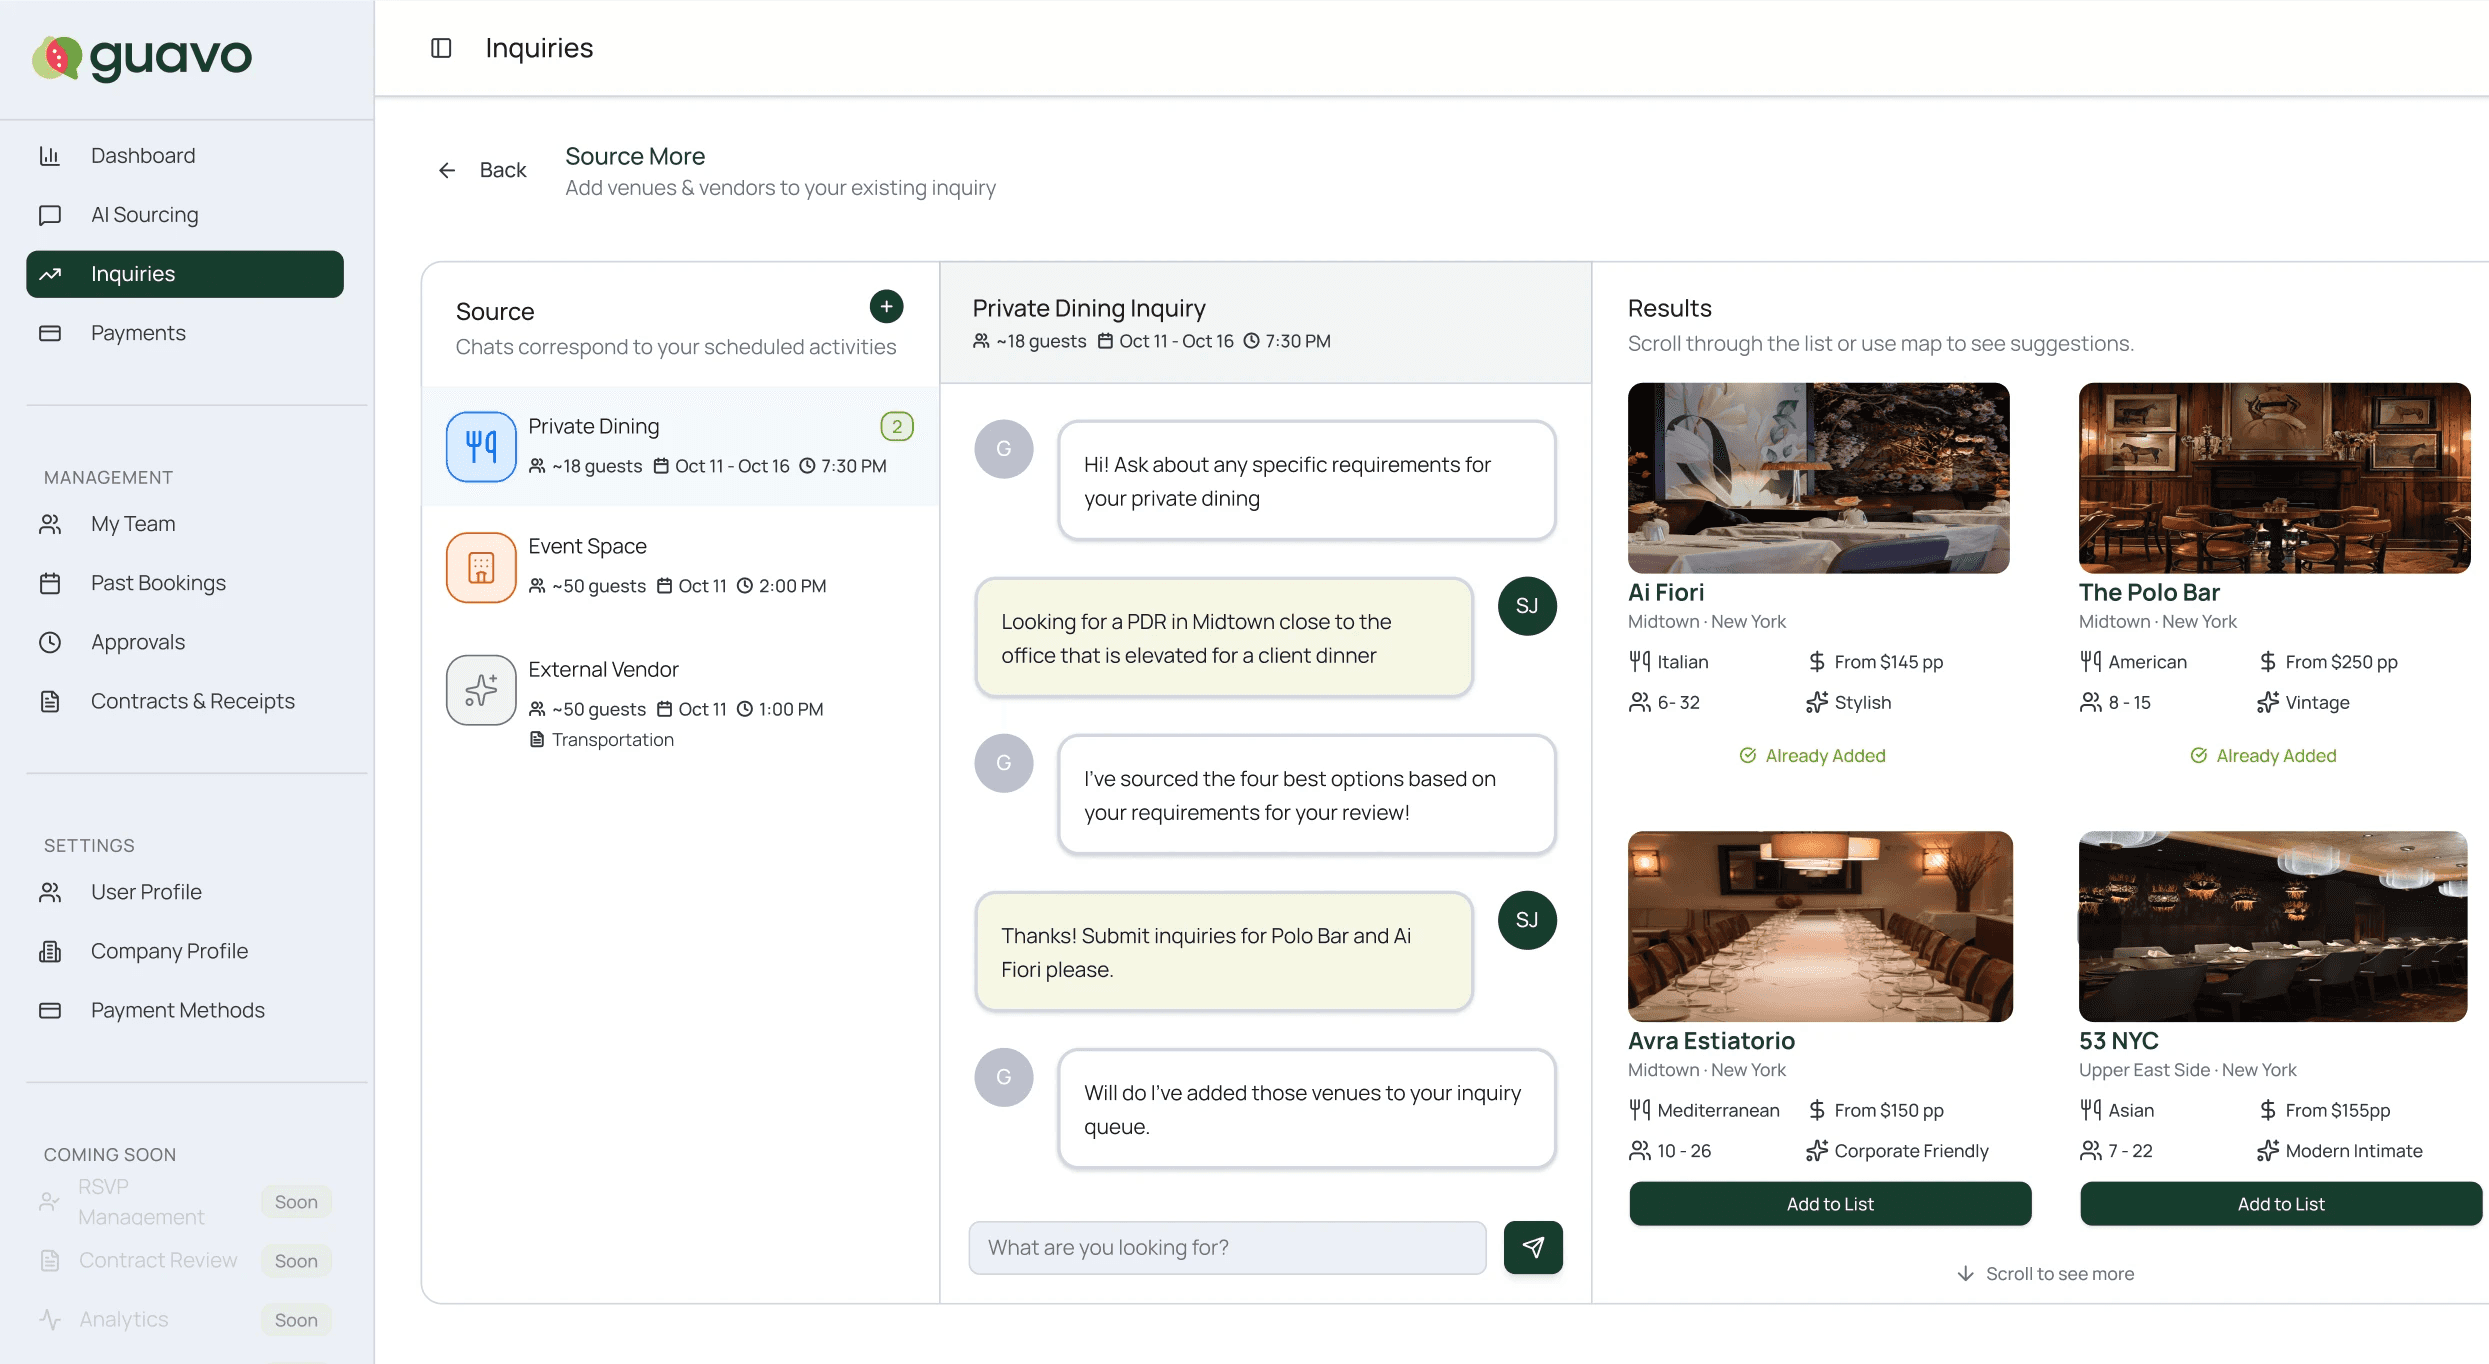
Task: Click the Past Bookings calendar icon
Action: click(50, 583)
